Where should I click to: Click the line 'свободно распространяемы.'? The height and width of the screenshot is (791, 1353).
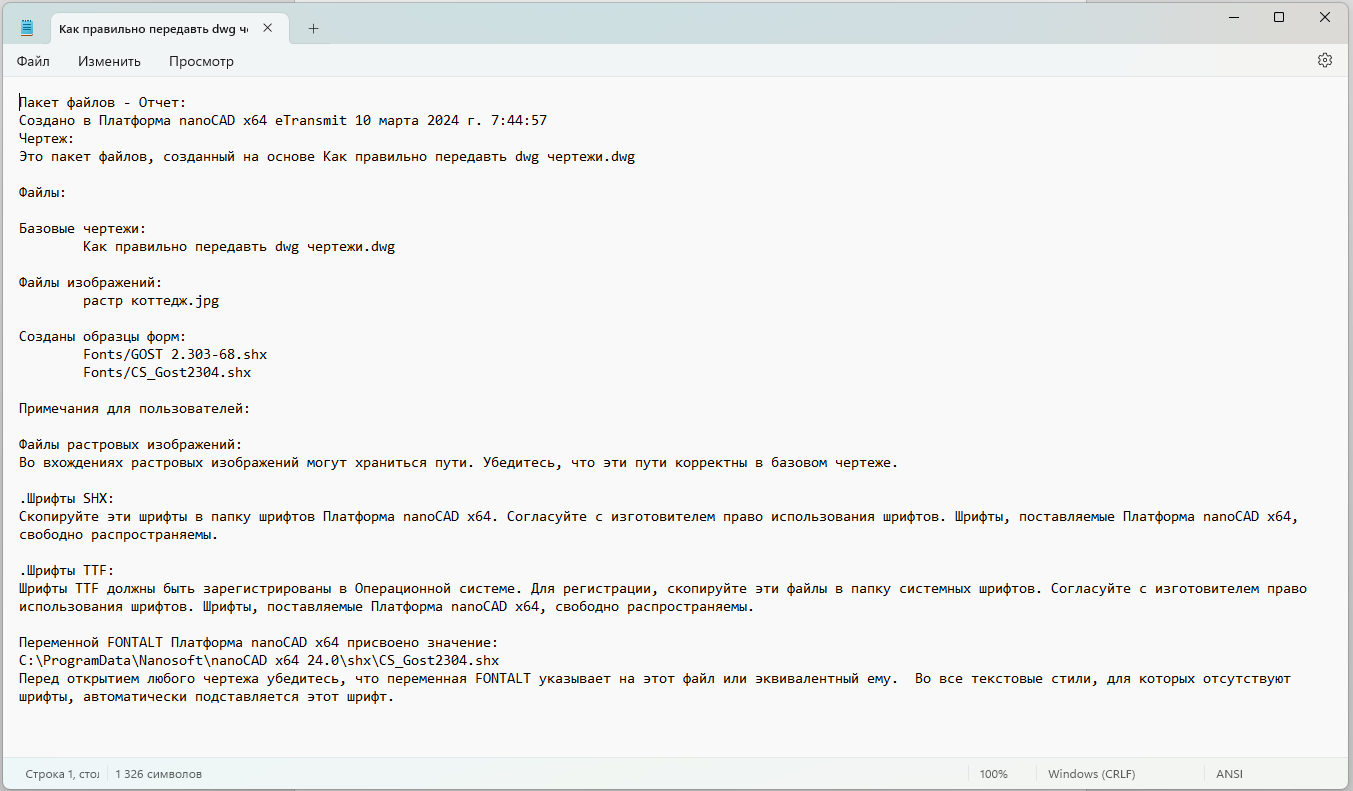click(119, 535)
